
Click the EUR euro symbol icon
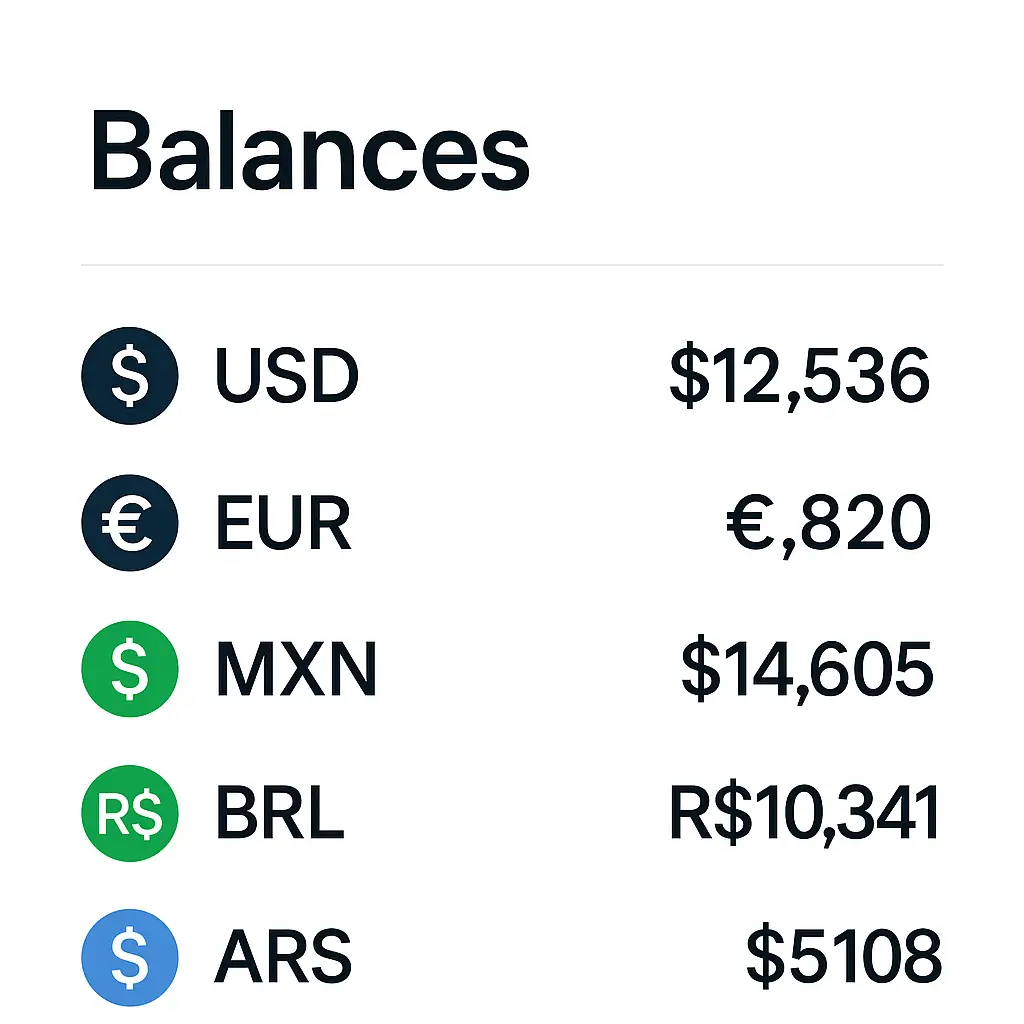[x=129, y=523]
